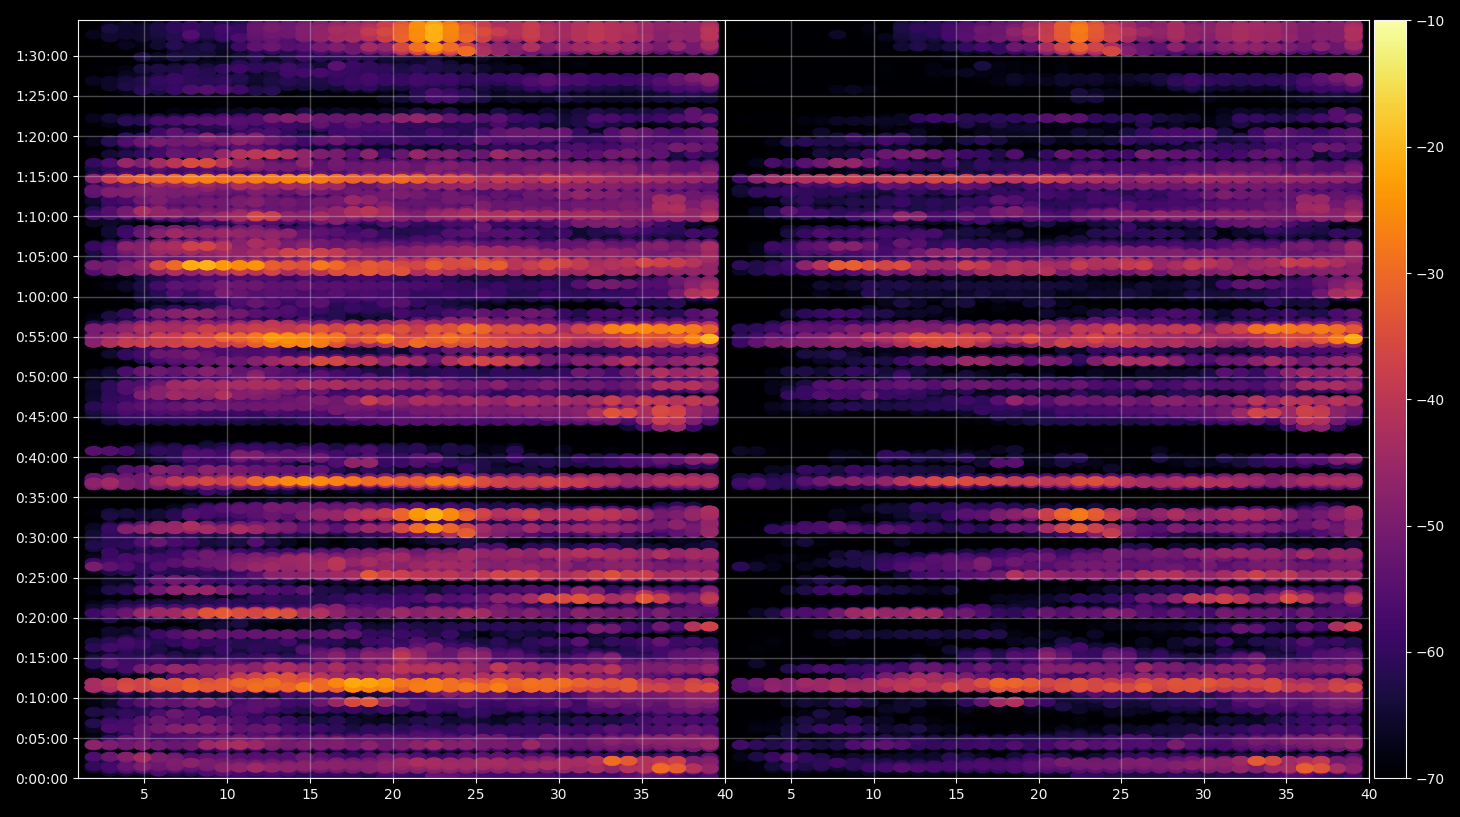Click the 0:15:00 time axis label

click(x=42, y=658)
